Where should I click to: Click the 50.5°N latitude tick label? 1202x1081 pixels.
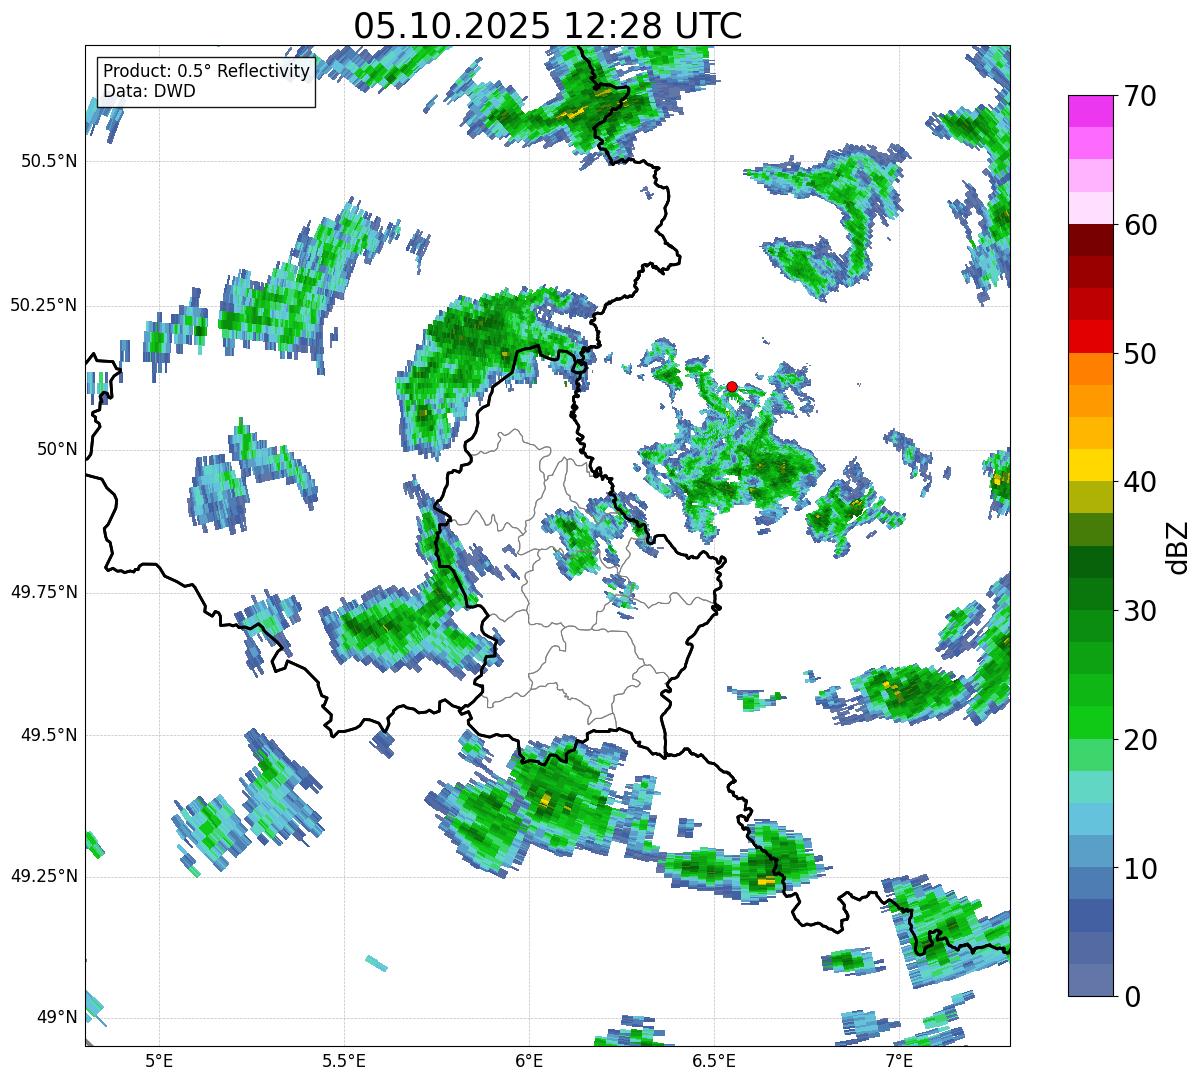(x=50, y=161)
